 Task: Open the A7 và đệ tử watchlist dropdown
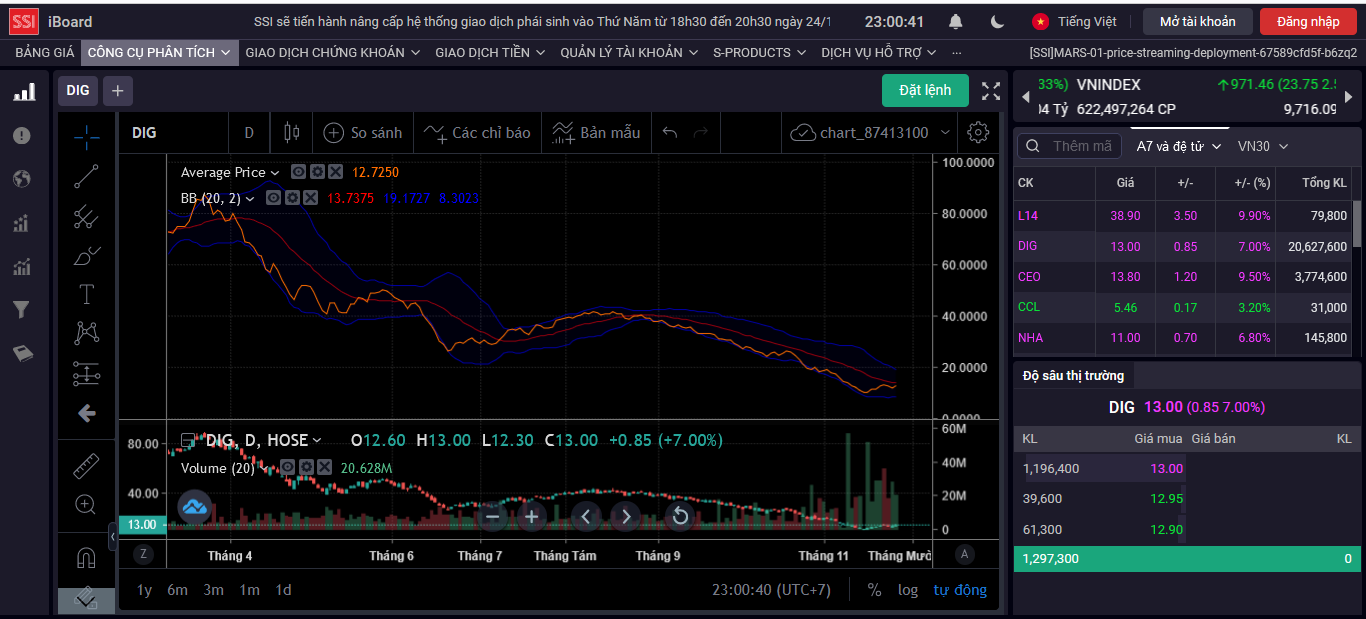(1179, 146)
